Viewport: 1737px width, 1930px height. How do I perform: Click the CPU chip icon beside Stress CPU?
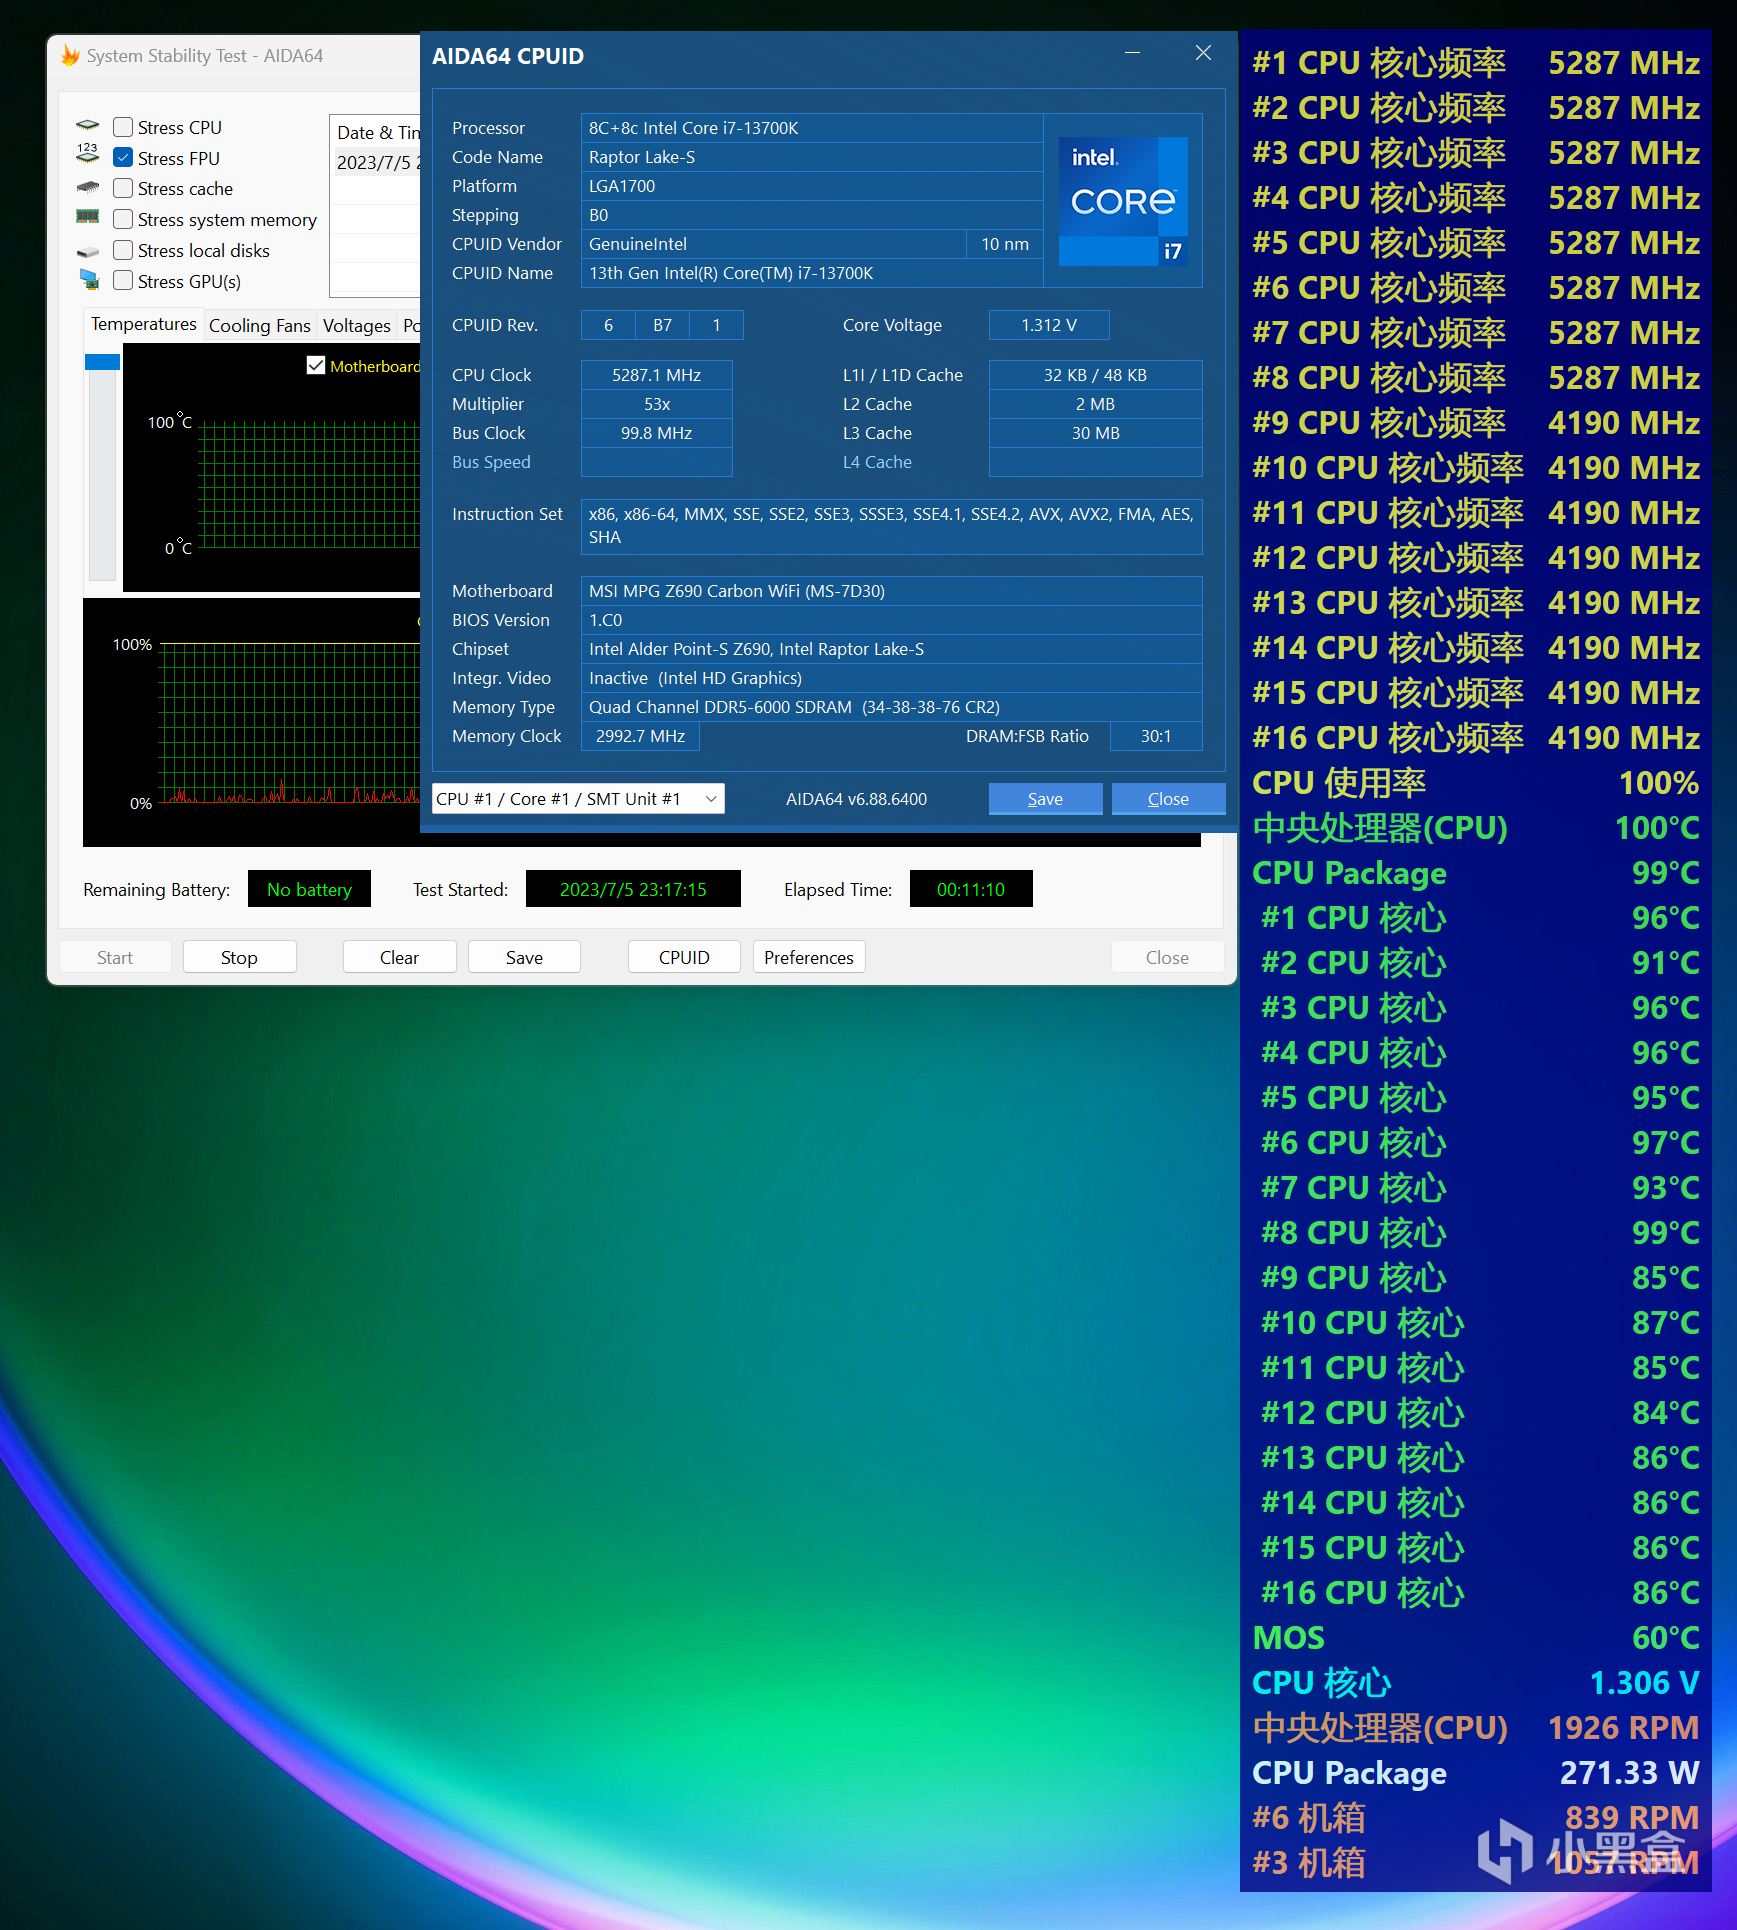point(88,126)
